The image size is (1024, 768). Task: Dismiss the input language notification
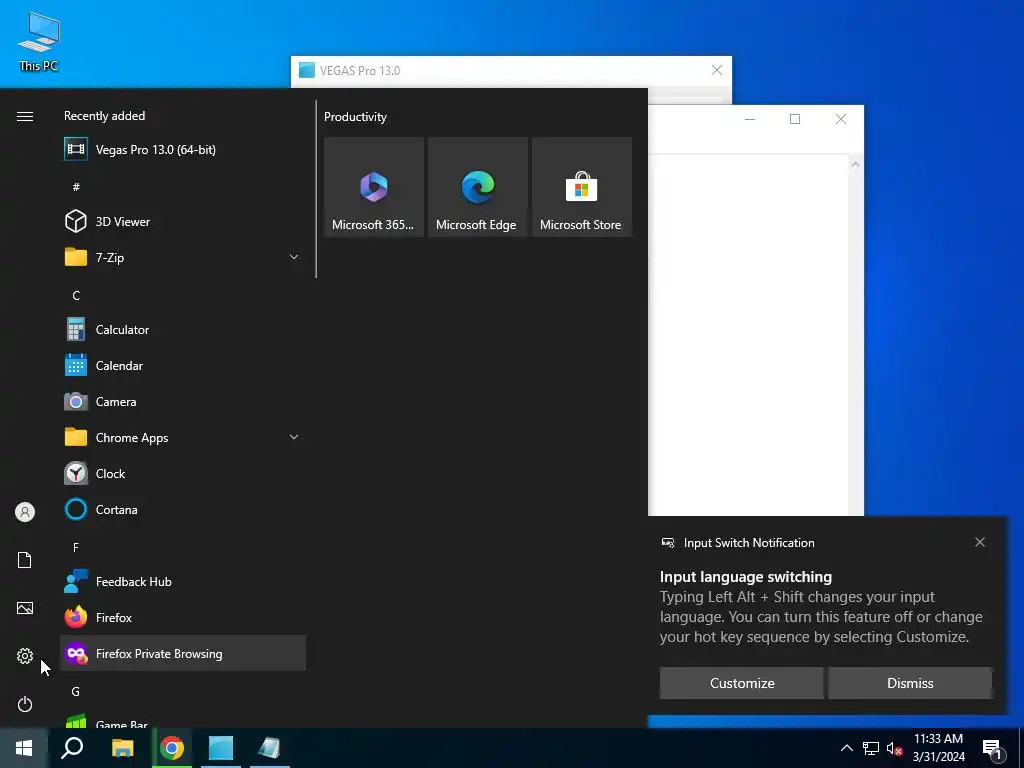click(910, 683)
